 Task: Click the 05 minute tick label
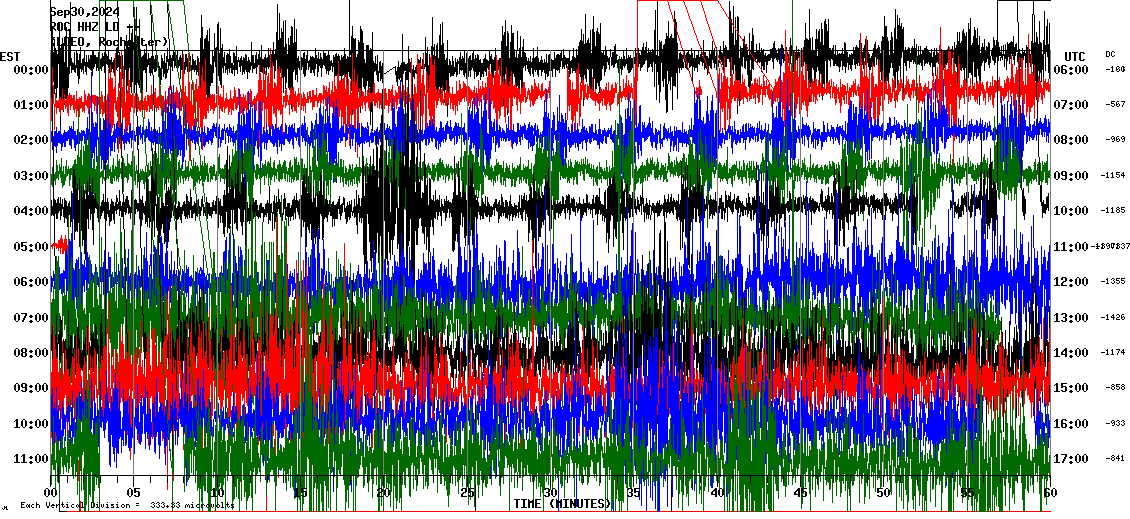134,493
